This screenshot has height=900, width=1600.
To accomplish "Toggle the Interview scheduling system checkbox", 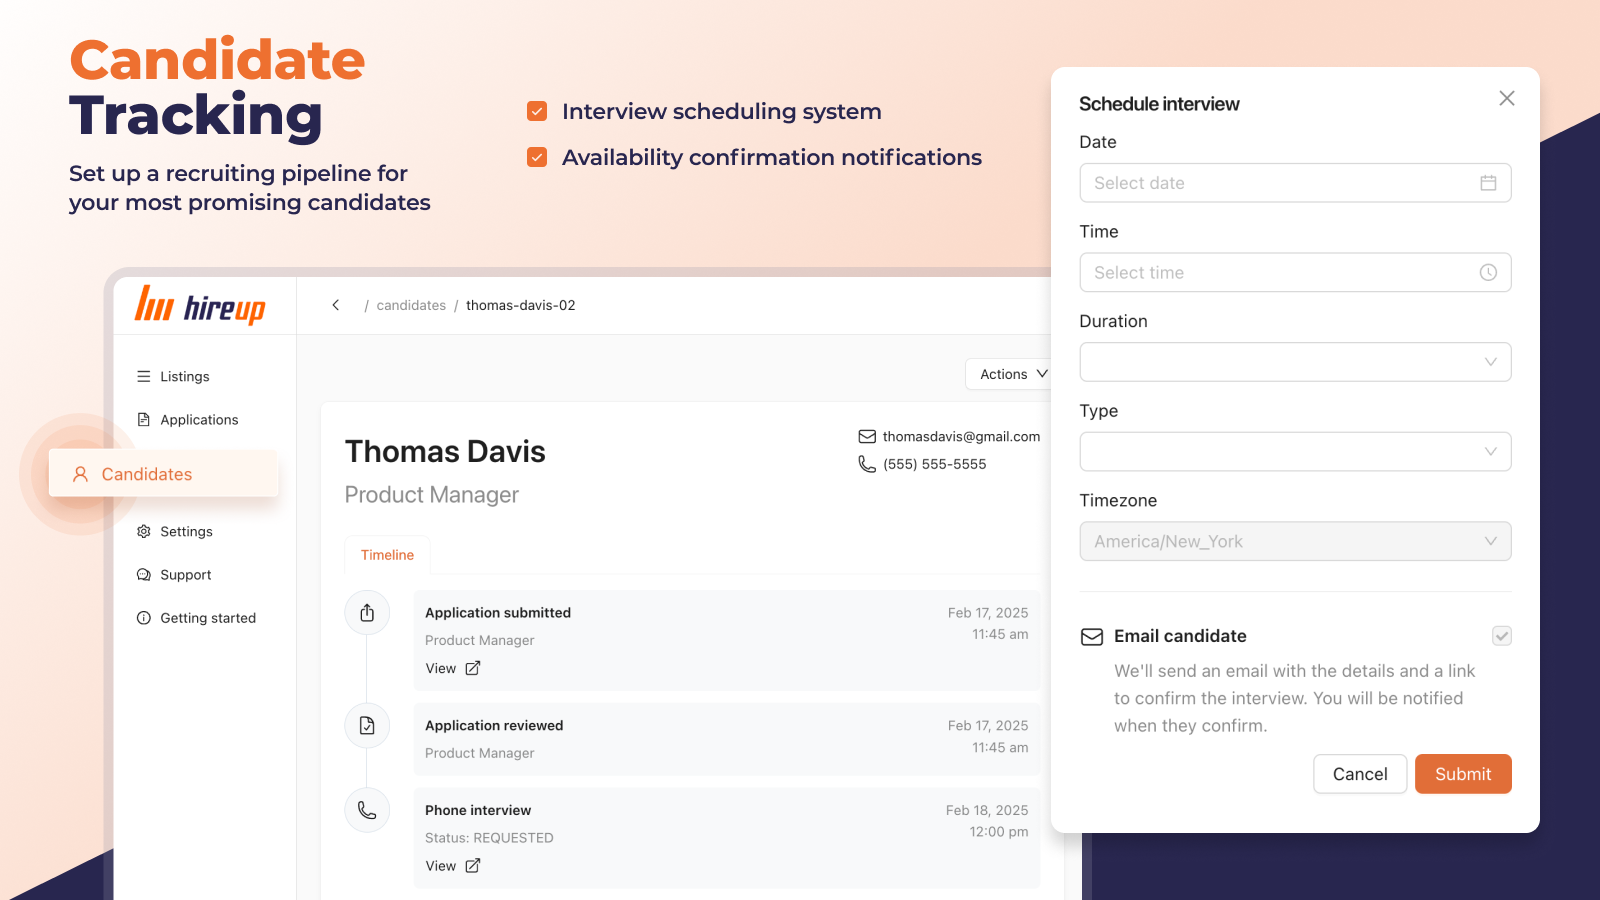I will (x=537, y=111).
